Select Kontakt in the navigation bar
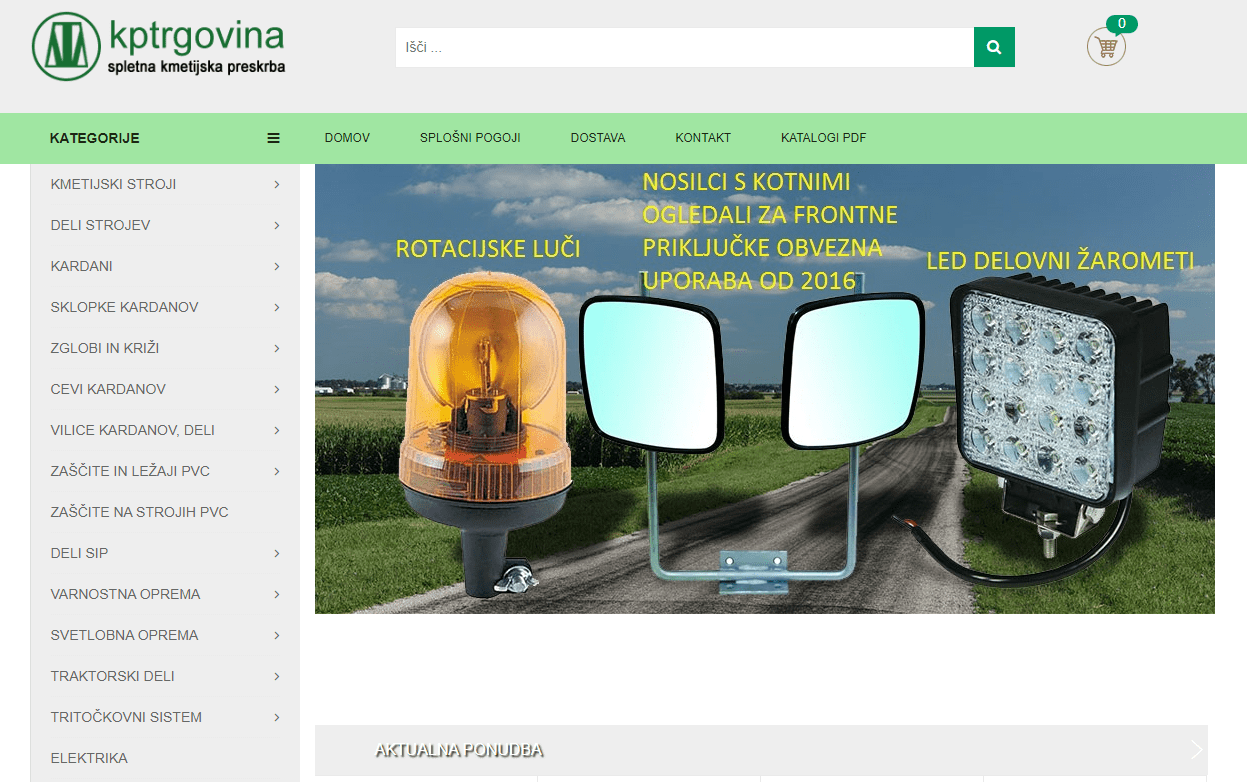The width and height of the screenshot is (1247, 782). coord(703,138)
